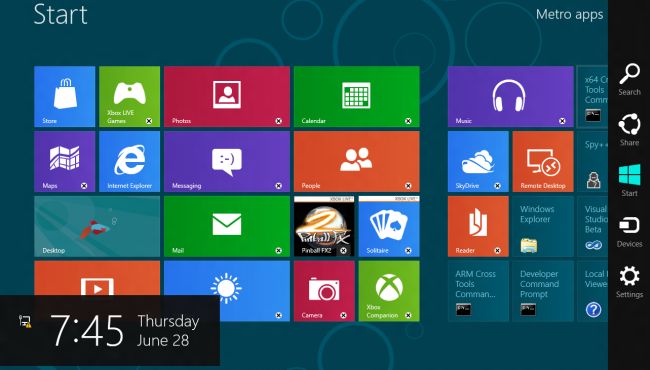Click the Search charm

tap(629, 80)
